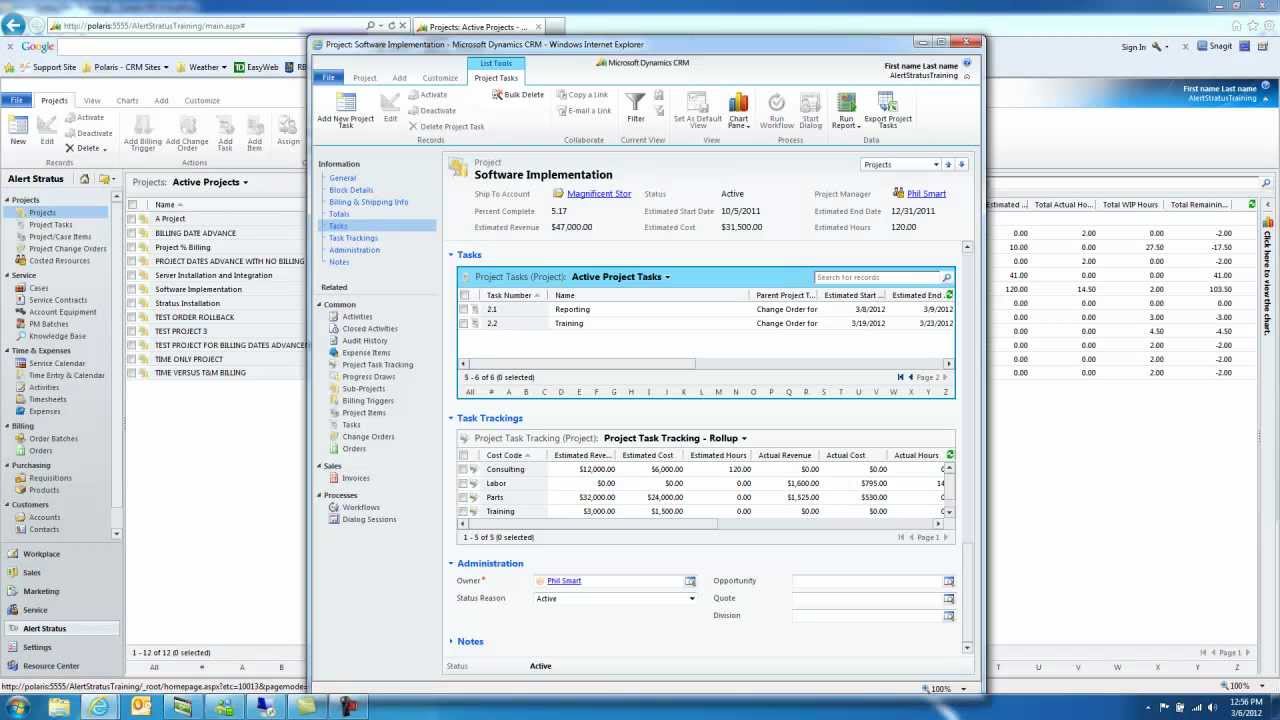Check the Labor cost code row
The width and height of the screenshot is (1280, 720).
tap(463, 483)
